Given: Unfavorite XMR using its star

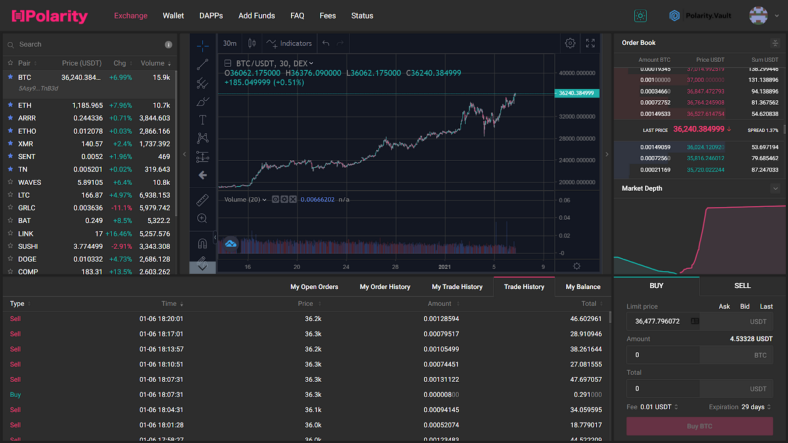Looking at the screenshot, I should coord(11,144).
